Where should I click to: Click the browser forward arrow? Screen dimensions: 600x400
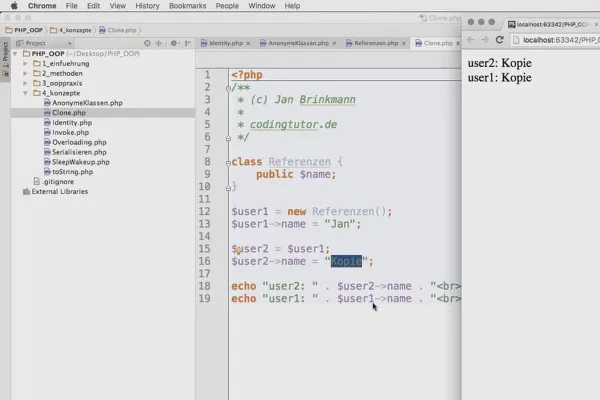[x=485, y=40]
